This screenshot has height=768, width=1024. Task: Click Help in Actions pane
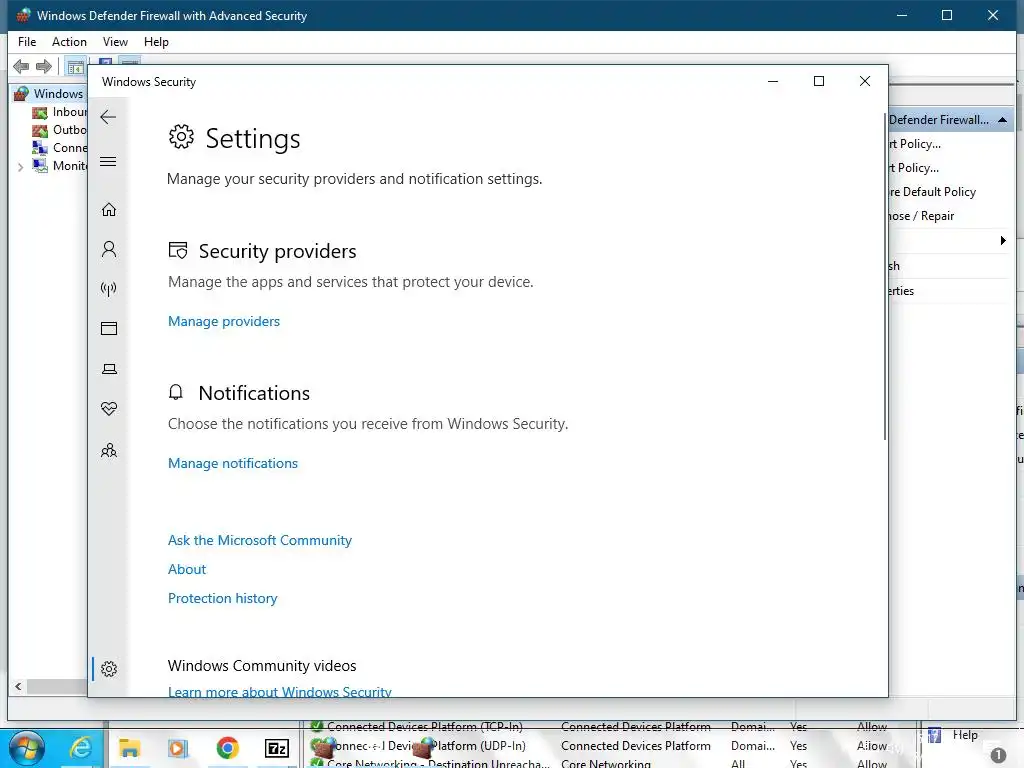[965, 735]
